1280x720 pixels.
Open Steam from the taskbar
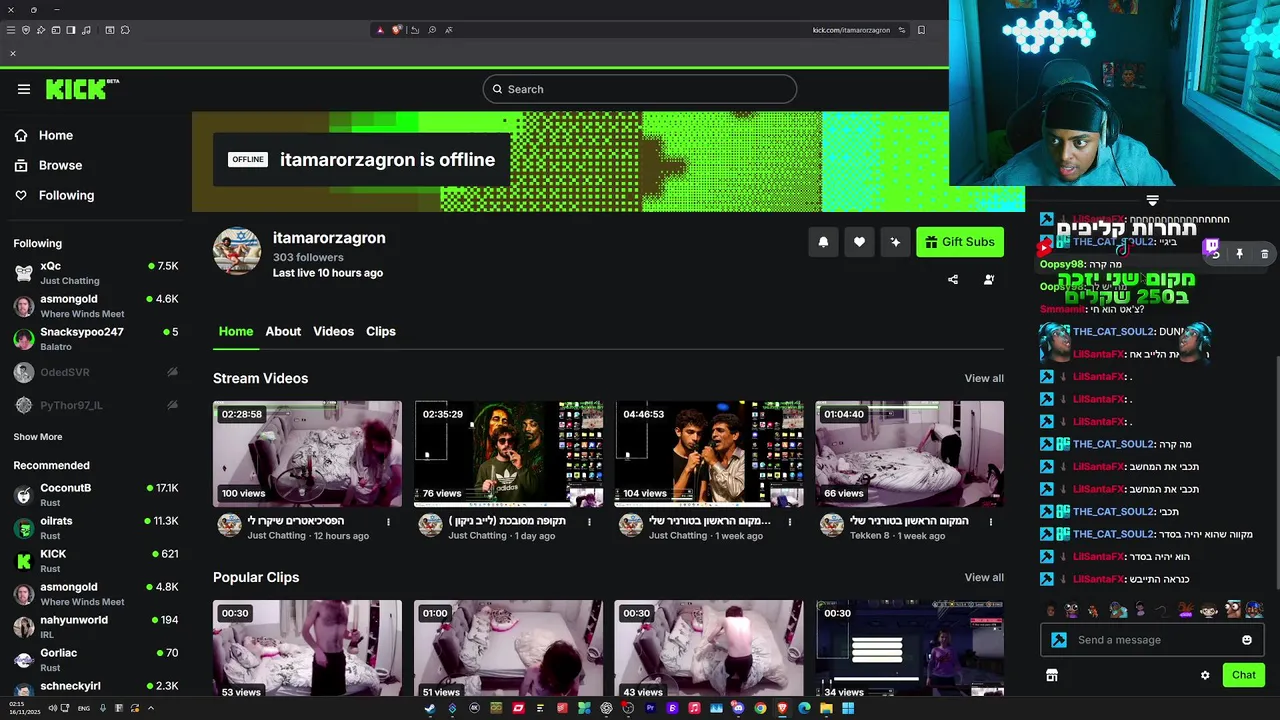point(430,708)
